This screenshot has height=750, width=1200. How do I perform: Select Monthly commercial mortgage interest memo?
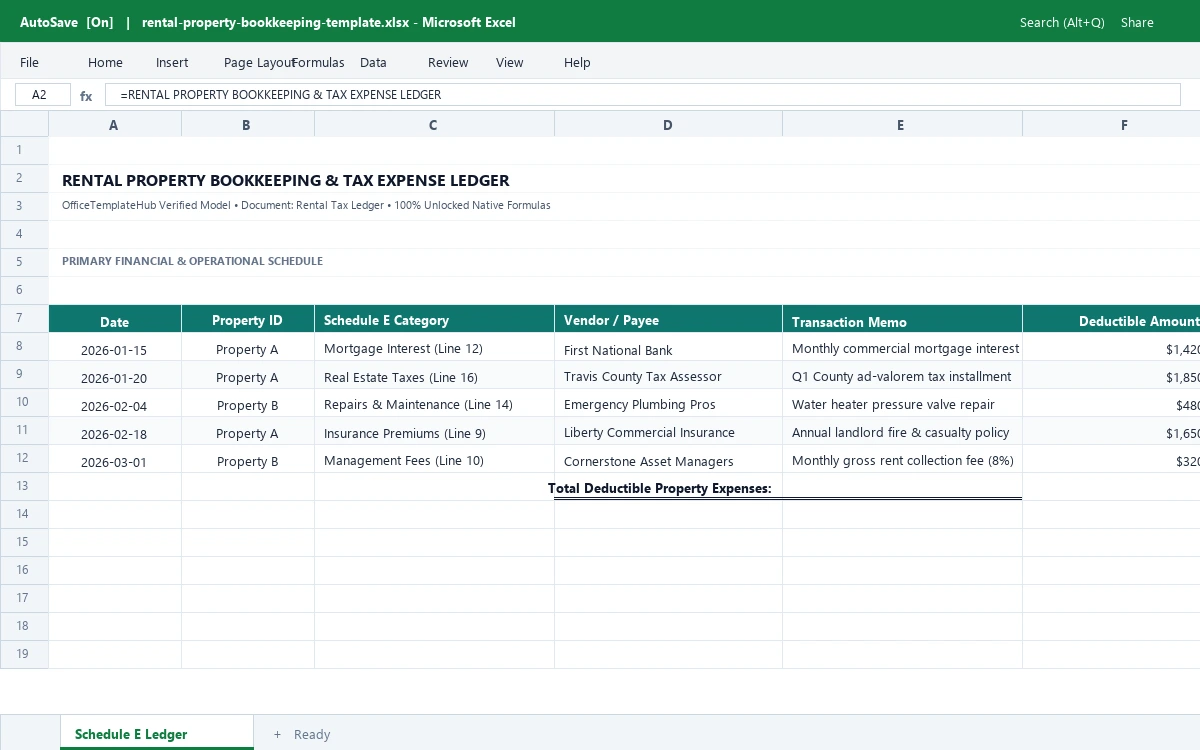tap(901, 349)
